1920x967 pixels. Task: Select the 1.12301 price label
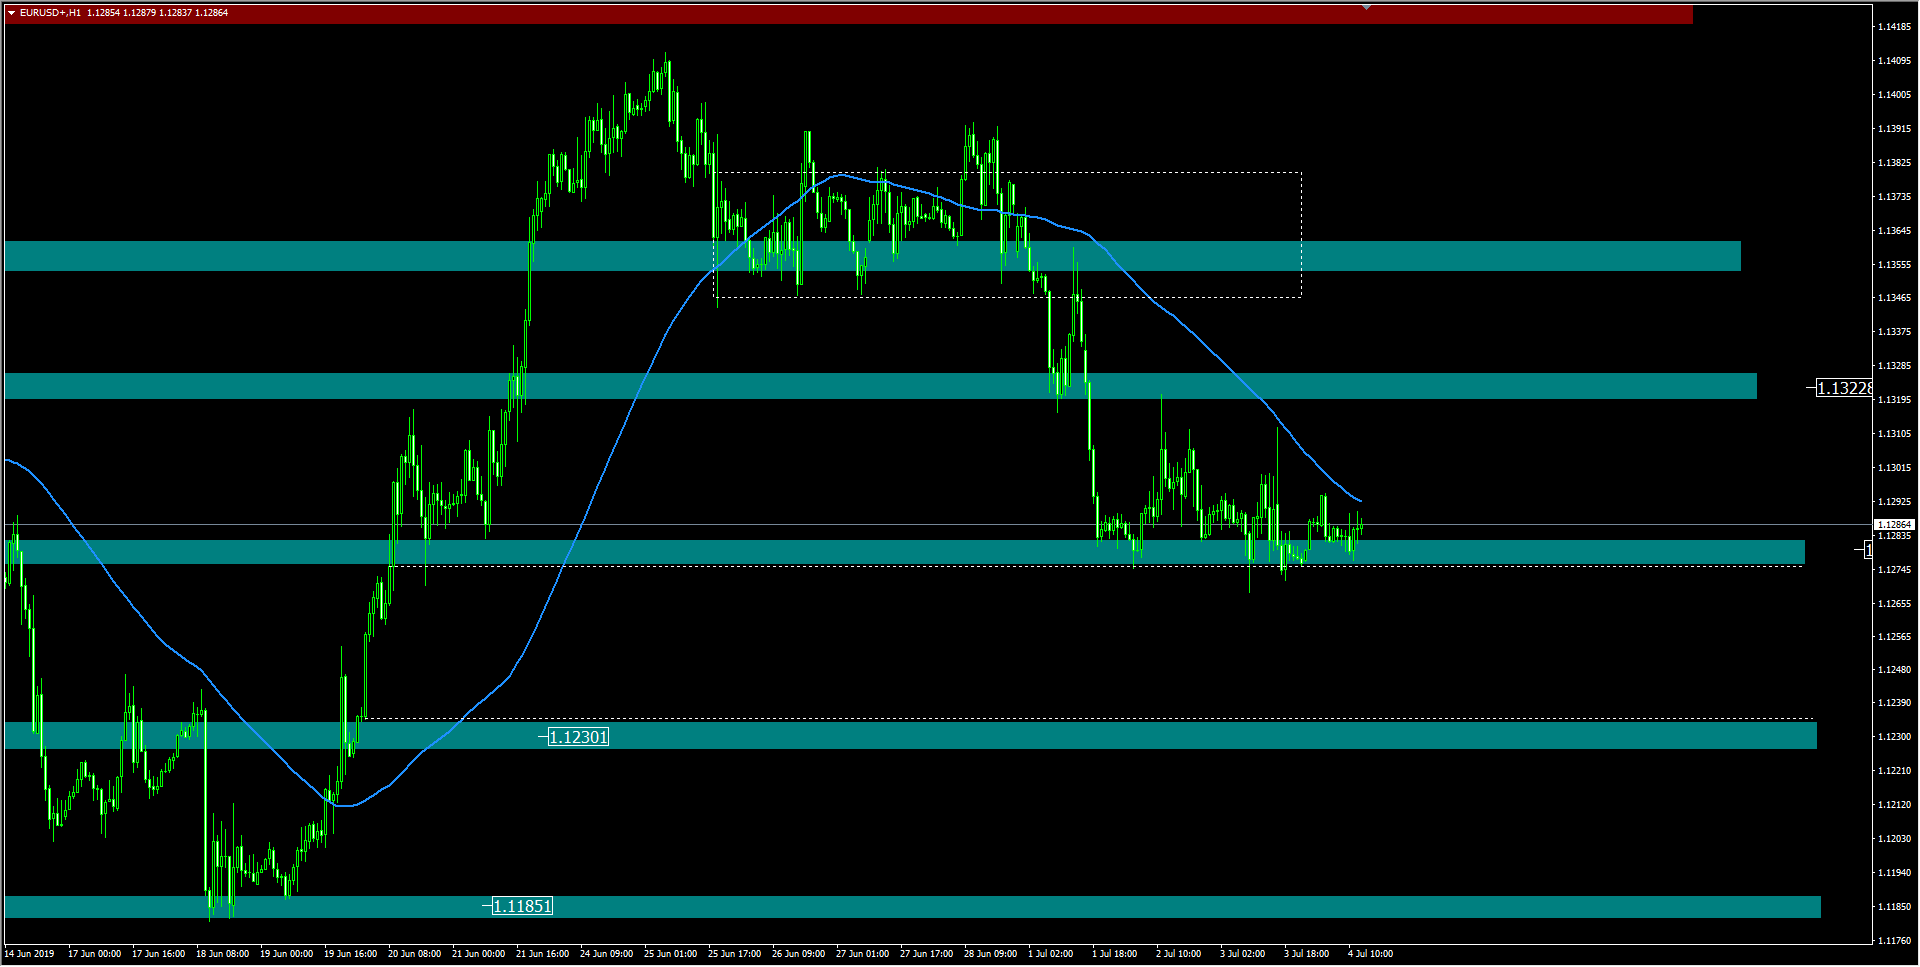[x=578, y=737]
